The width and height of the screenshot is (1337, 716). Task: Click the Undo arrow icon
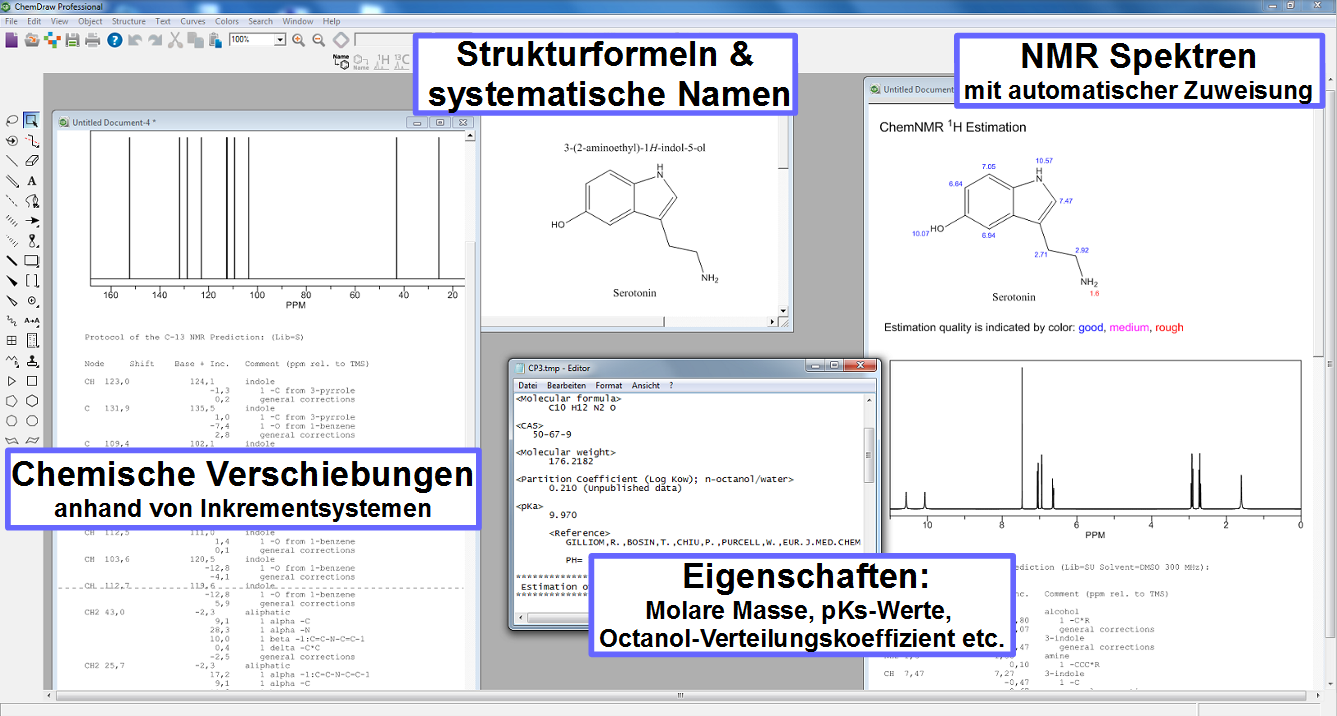(x=135, y=40)
